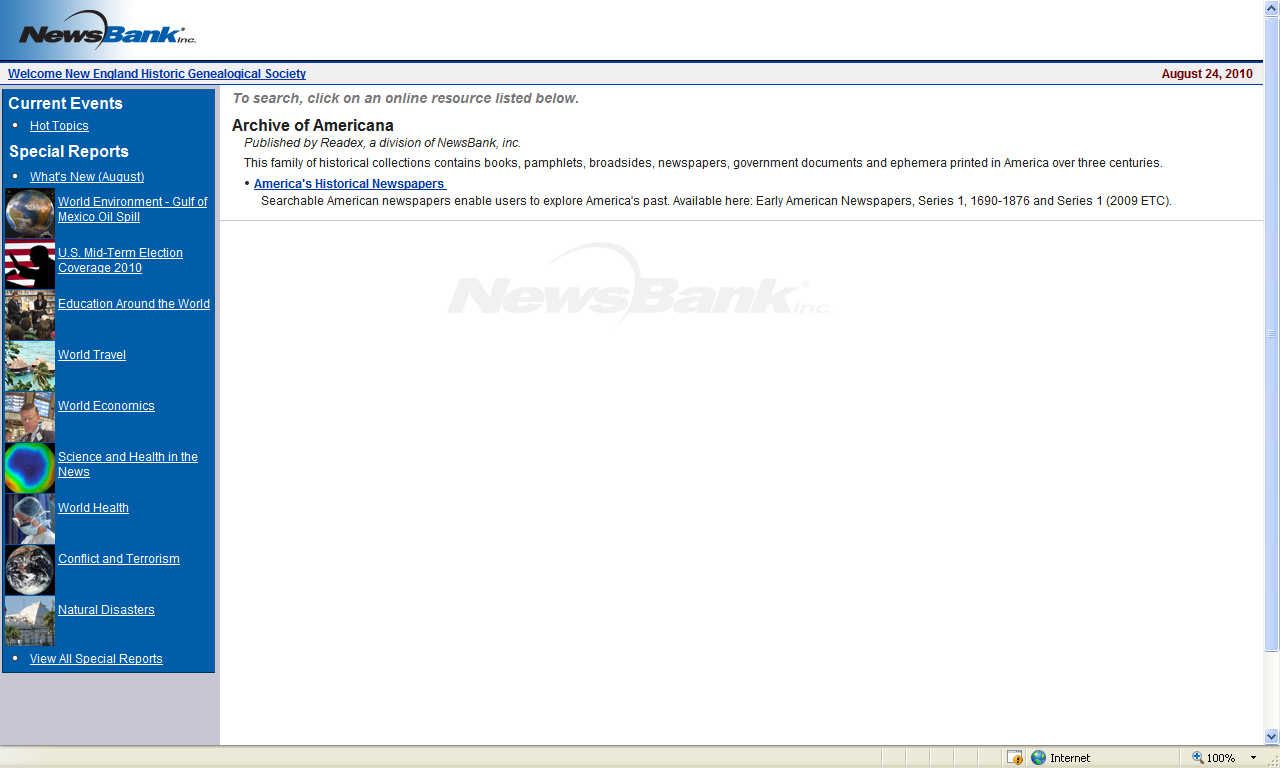Open the World Health link

93,508
